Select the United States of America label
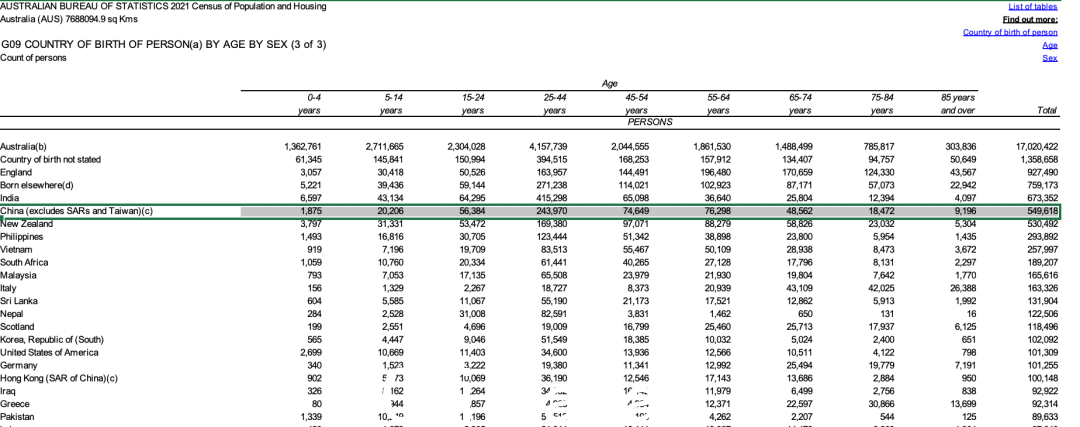 (49, 353)
